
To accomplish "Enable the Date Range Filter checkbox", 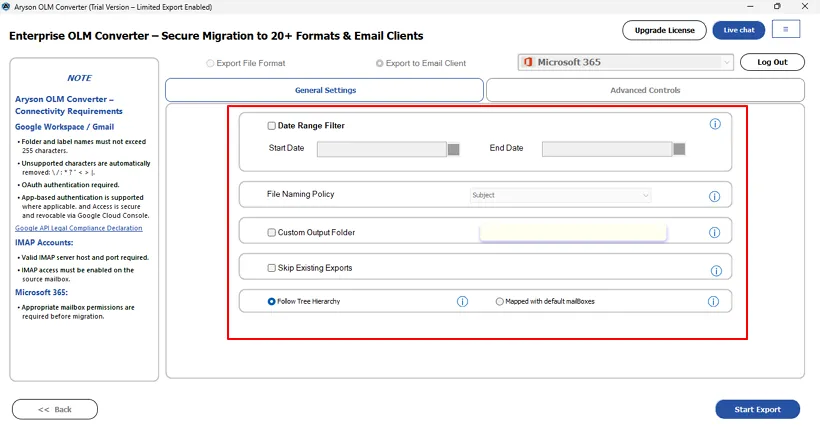I will [272, 126].
